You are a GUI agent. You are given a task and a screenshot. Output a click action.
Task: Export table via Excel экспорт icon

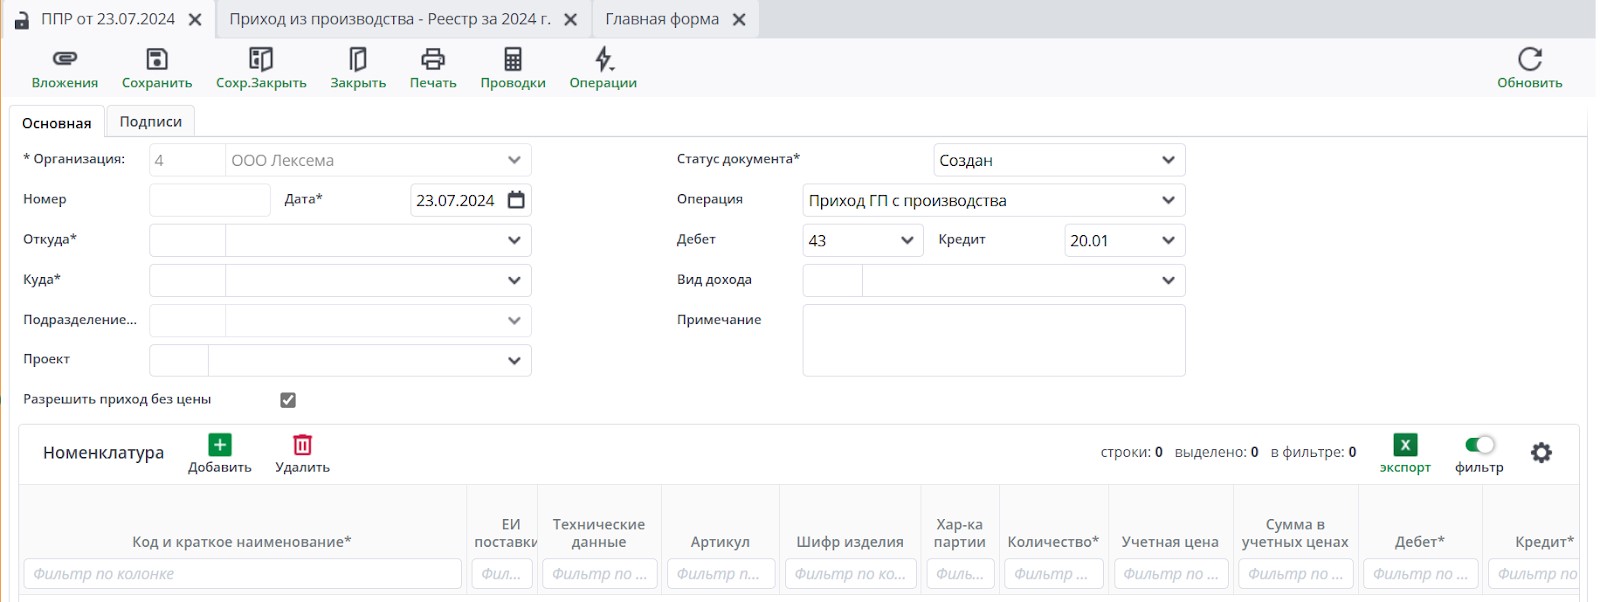tap(1405, 446)
